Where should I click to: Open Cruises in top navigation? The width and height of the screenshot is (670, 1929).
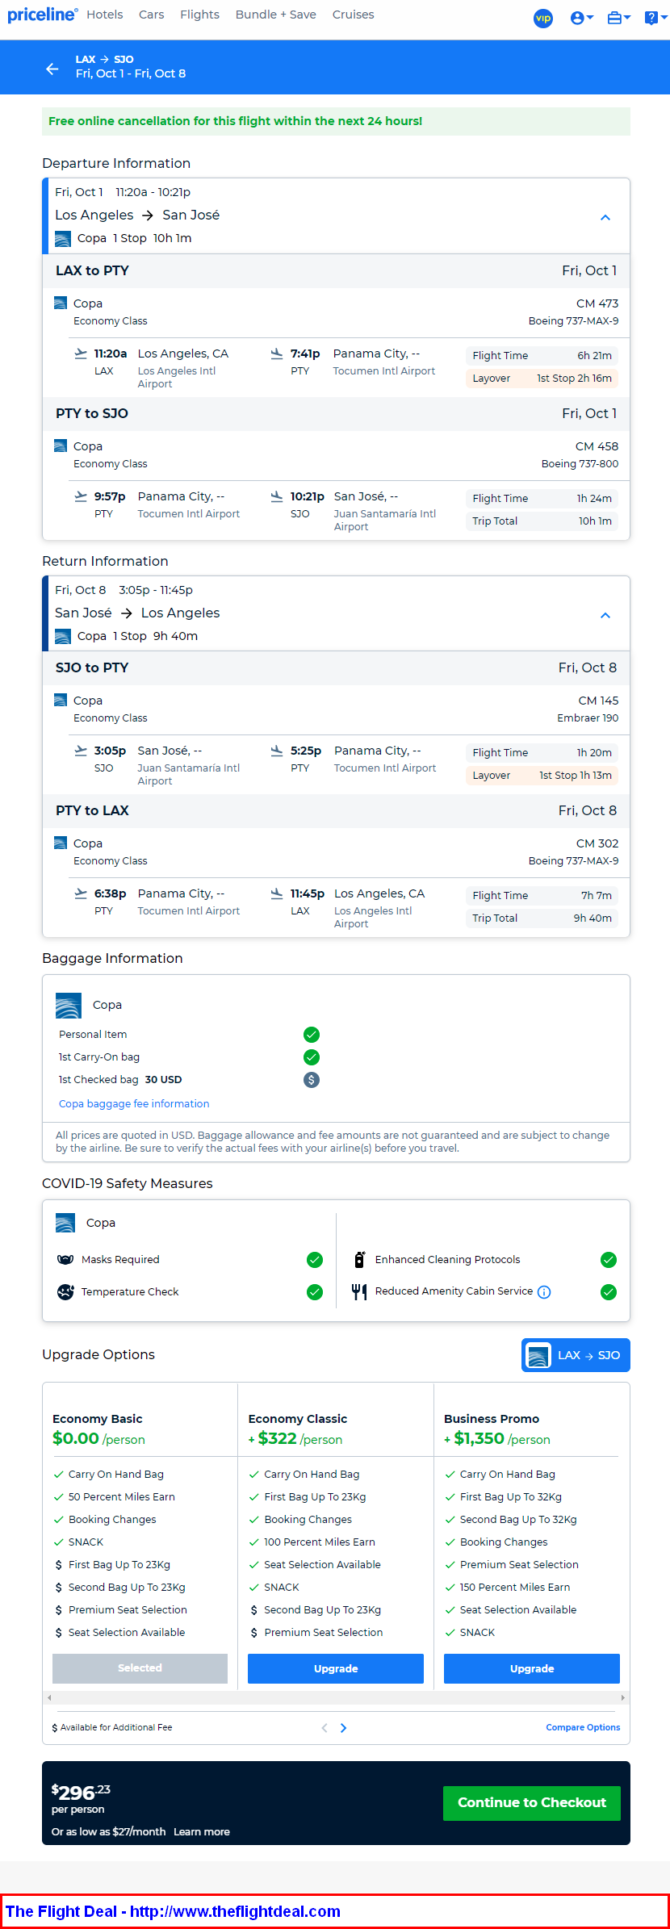(x=353, y=15)
